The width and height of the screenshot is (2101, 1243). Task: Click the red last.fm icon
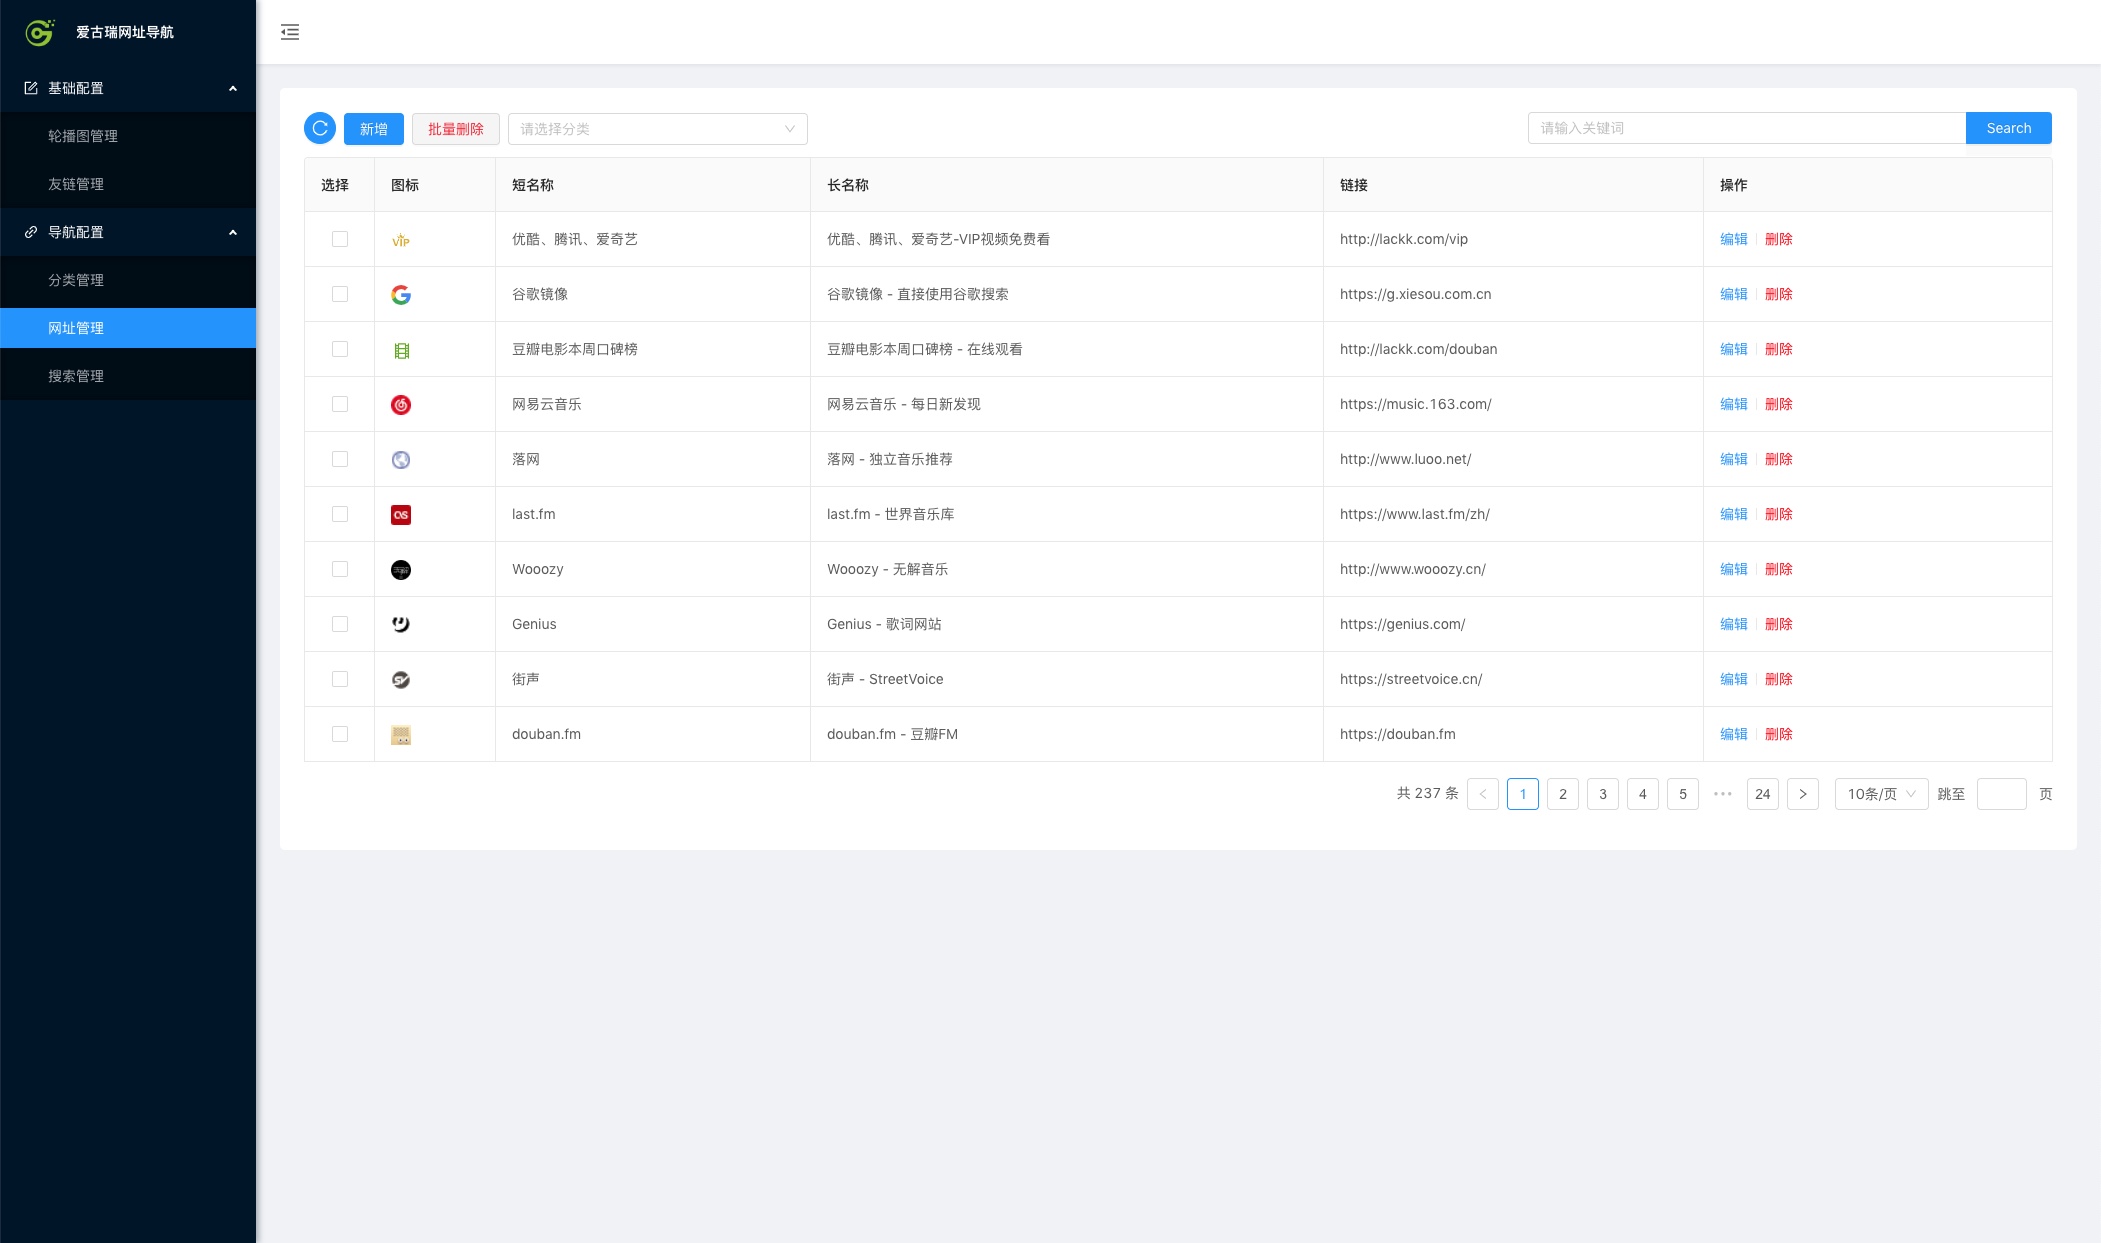pos(401,515)
